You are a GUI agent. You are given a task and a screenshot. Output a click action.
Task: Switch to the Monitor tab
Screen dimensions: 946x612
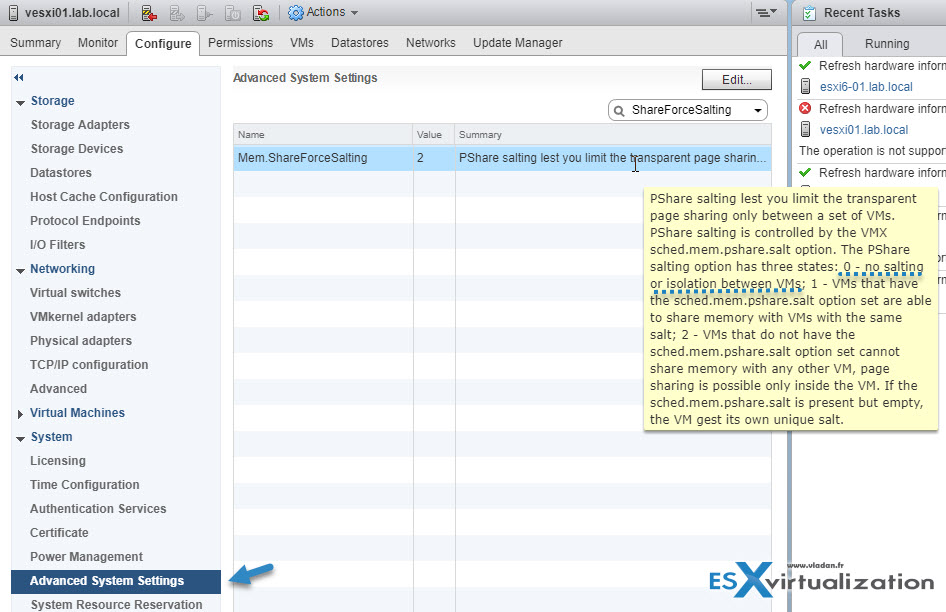[x=98, y=43]
